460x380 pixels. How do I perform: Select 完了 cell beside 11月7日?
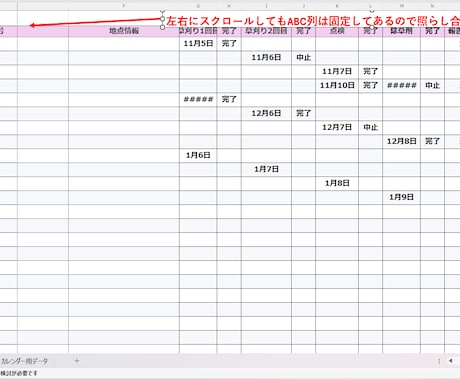[371, 72]
